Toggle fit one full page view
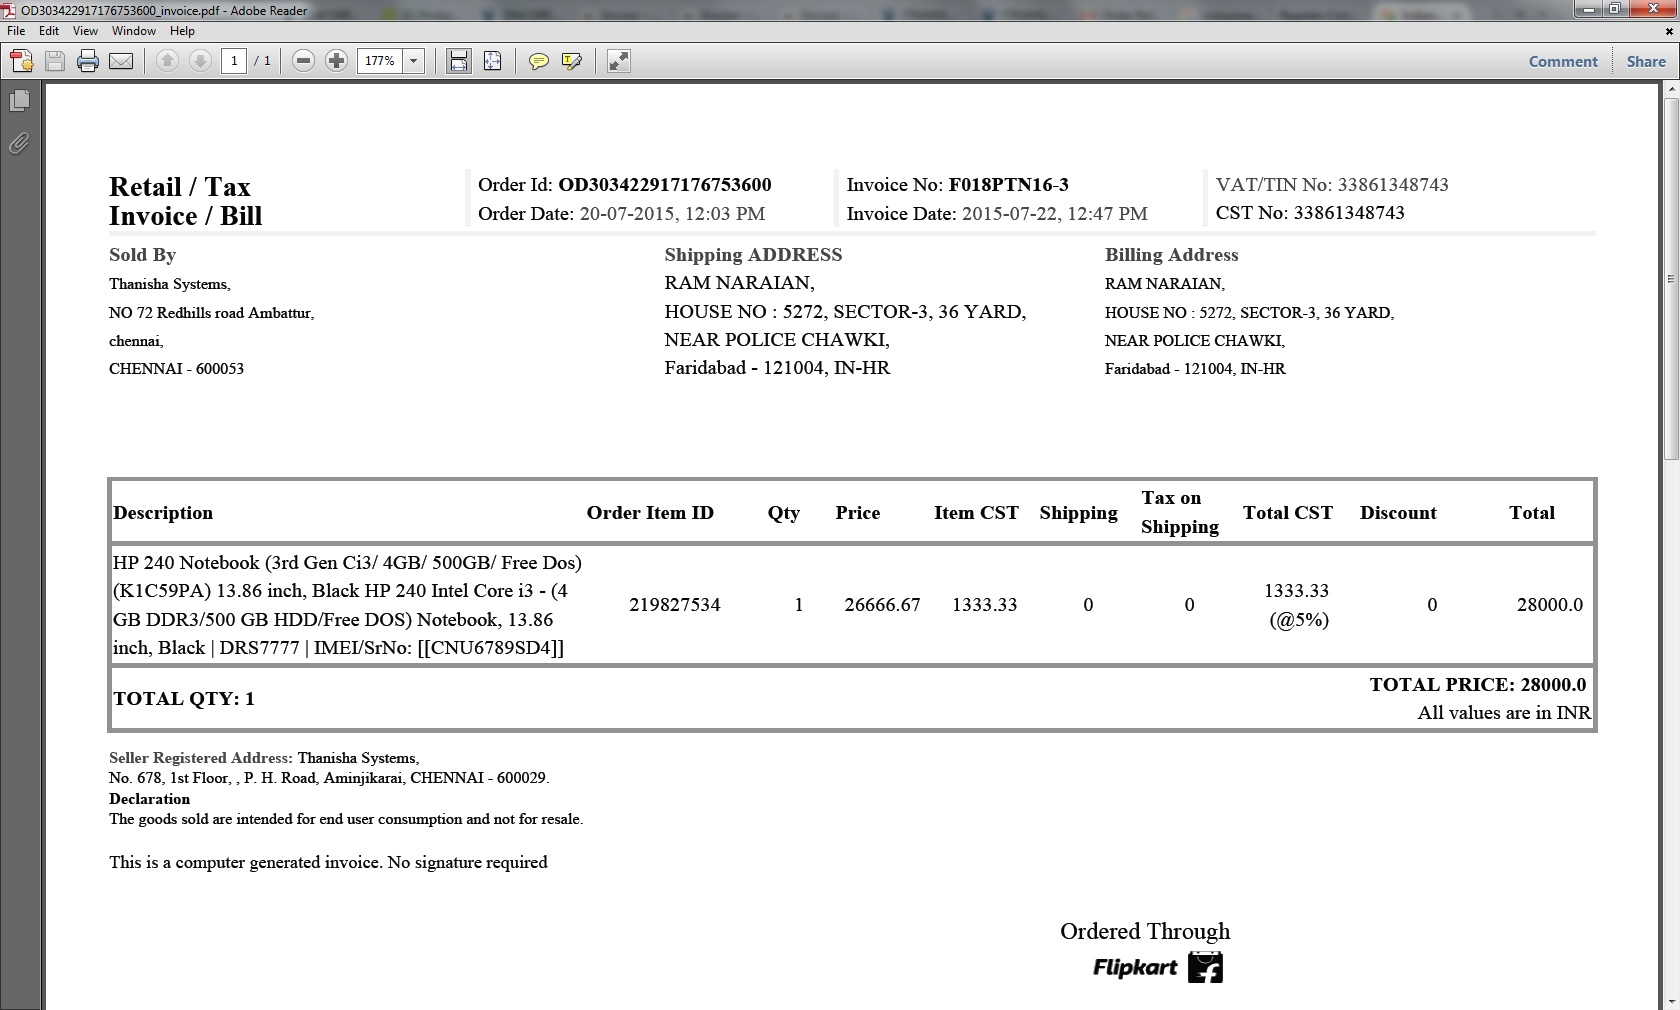Viewport: 1680px width, 1010px height. [x=493, y=61]
